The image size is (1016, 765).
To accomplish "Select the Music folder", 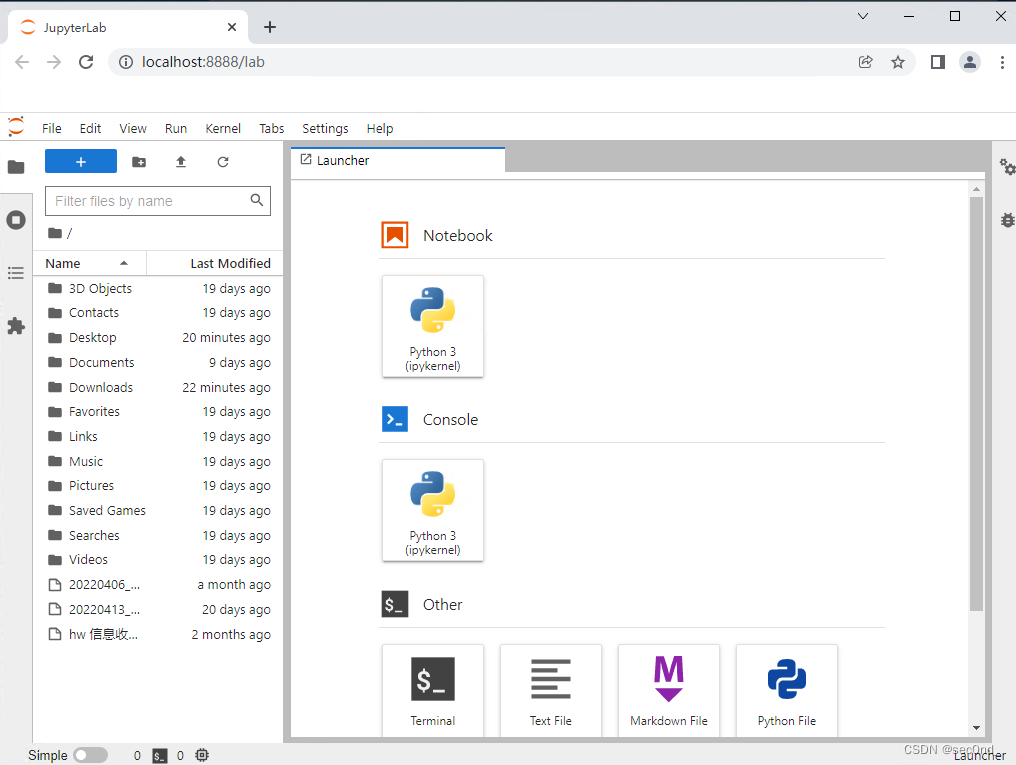I will click(158, 461).
